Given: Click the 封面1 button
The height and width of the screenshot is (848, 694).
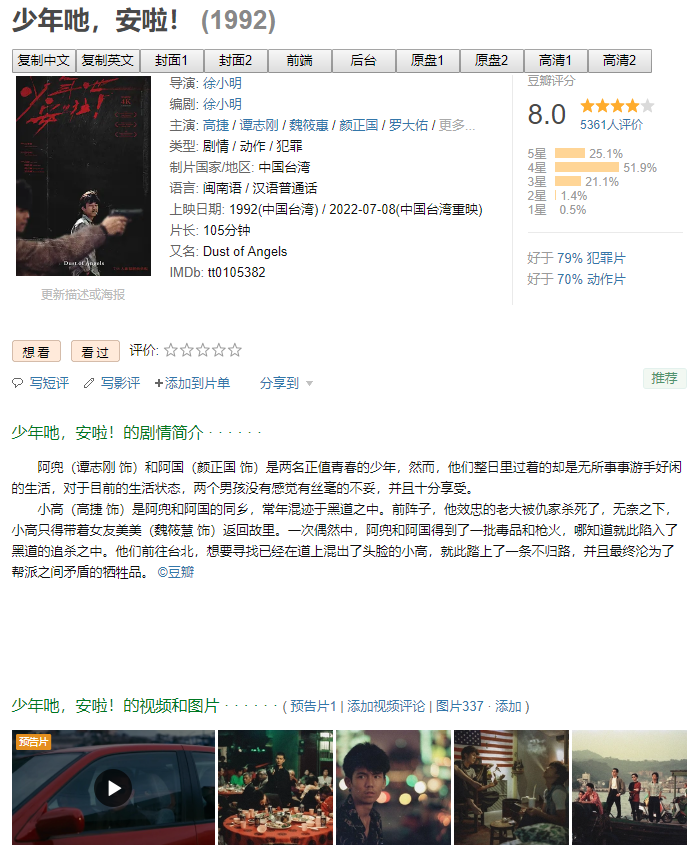Looking at the screenshot, I should tap(171, 61).
